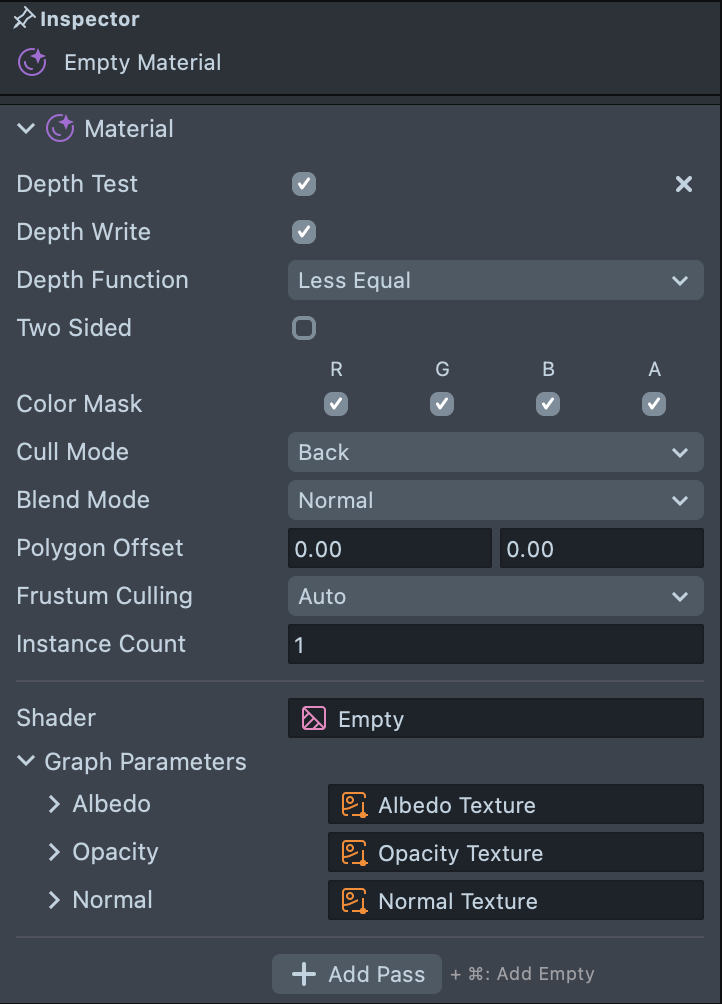This screenshot has width=722, height=1004.
Task: Click the pin icon beside Inspector
Action: (24, 19)
